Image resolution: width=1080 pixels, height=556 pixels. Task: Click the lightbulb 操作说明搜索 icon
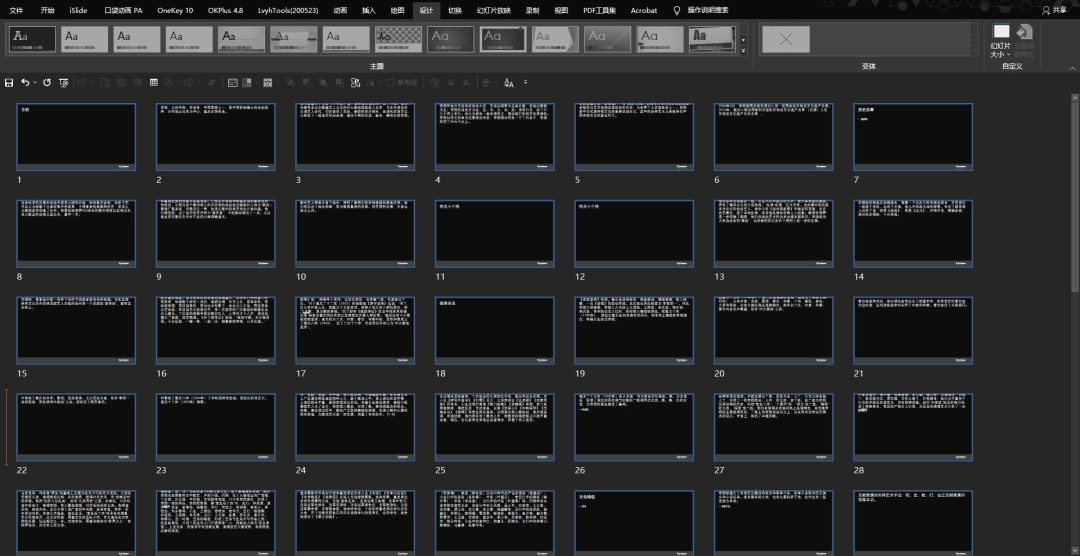click(x=676, y=10)
